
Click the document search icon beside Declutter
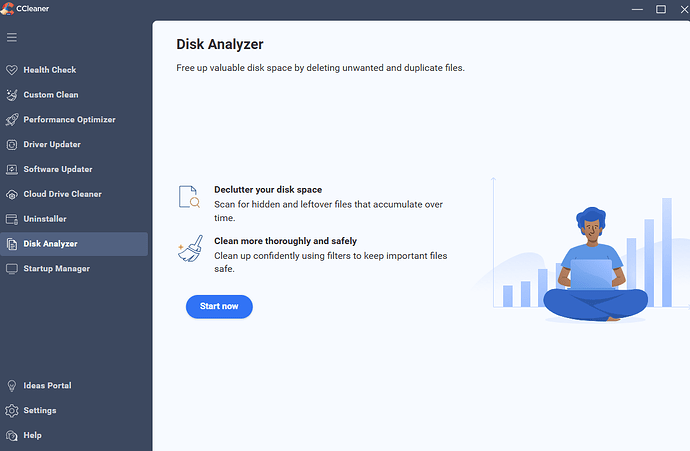point(189,197)
